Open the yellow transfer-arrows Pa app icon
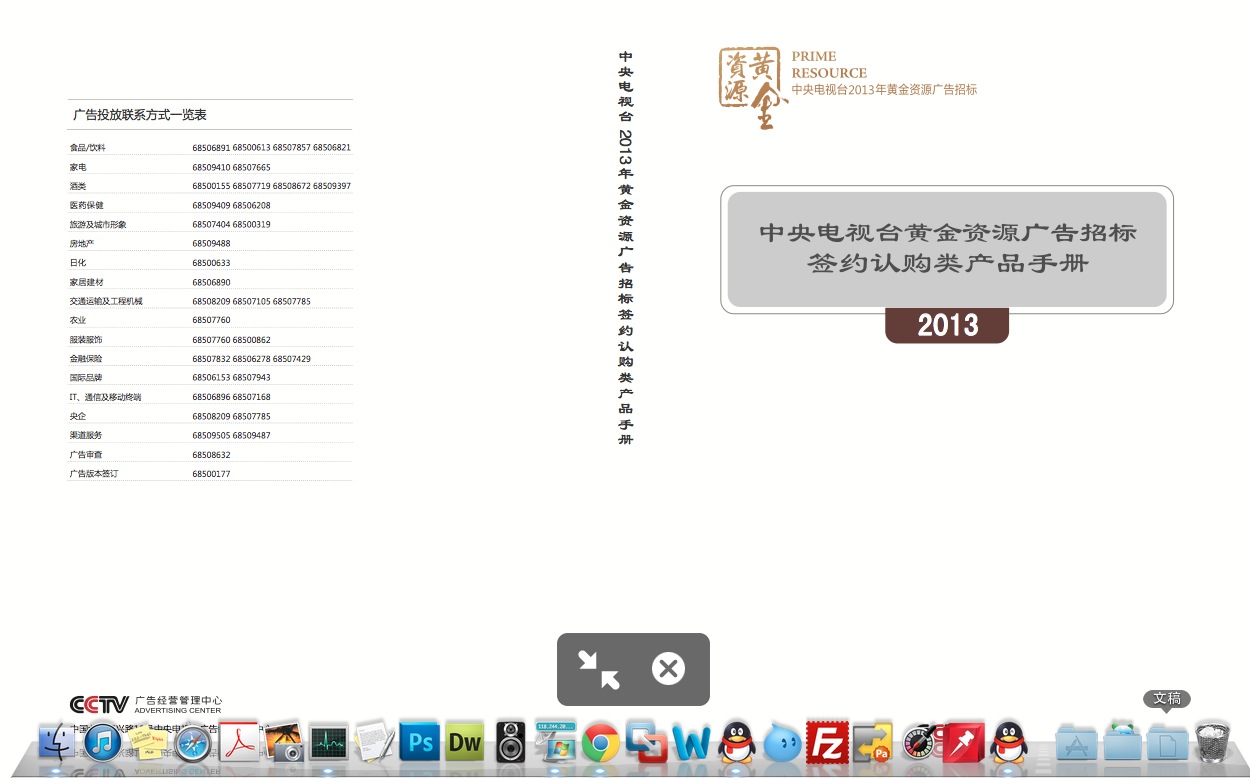 pyautogui.click(x=873, y=743)
